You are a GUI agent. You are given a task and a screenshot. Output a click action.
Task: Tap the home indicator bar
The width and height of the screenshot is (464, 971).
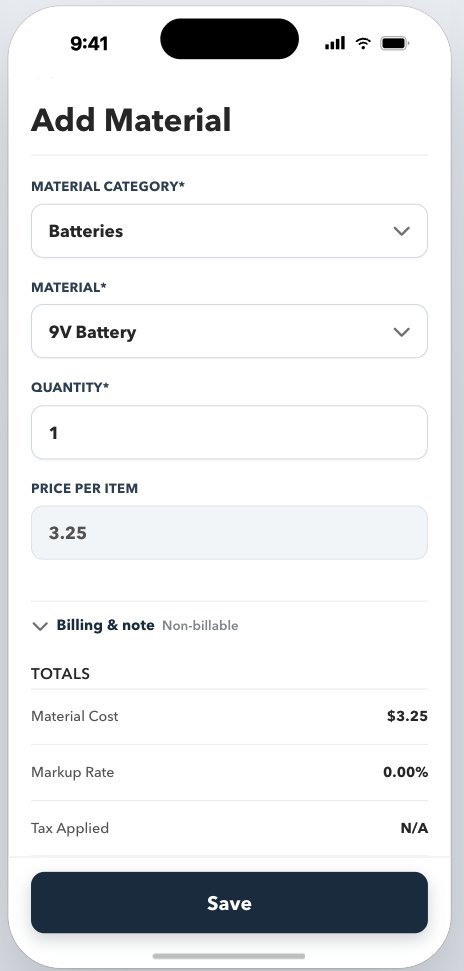tap(229, 956)
